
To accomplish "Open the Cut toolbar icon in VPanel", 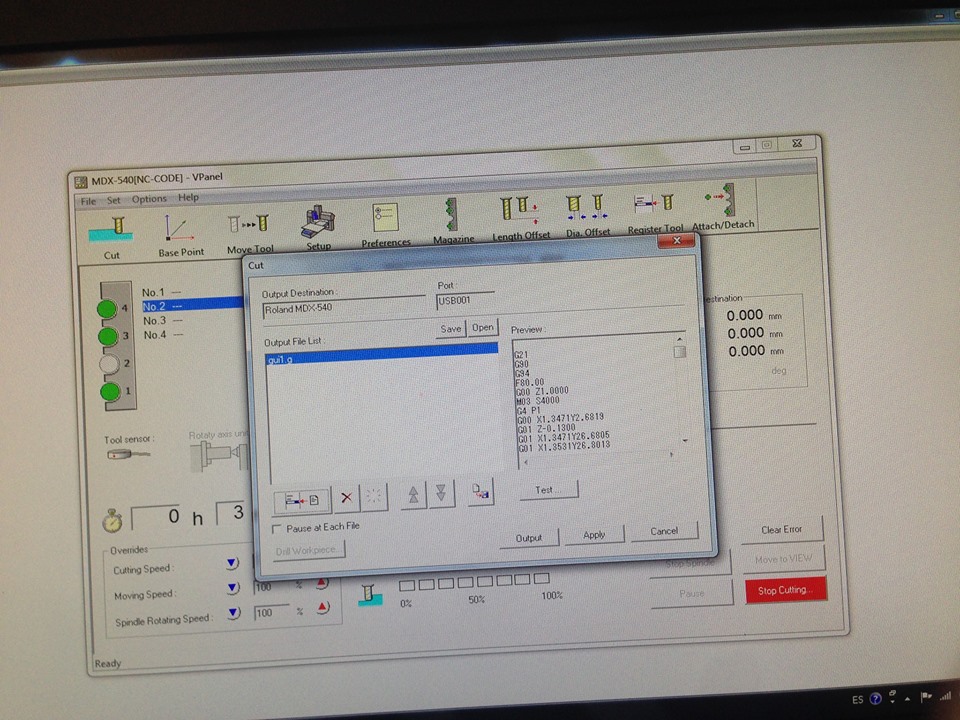I will pos(111,238).
